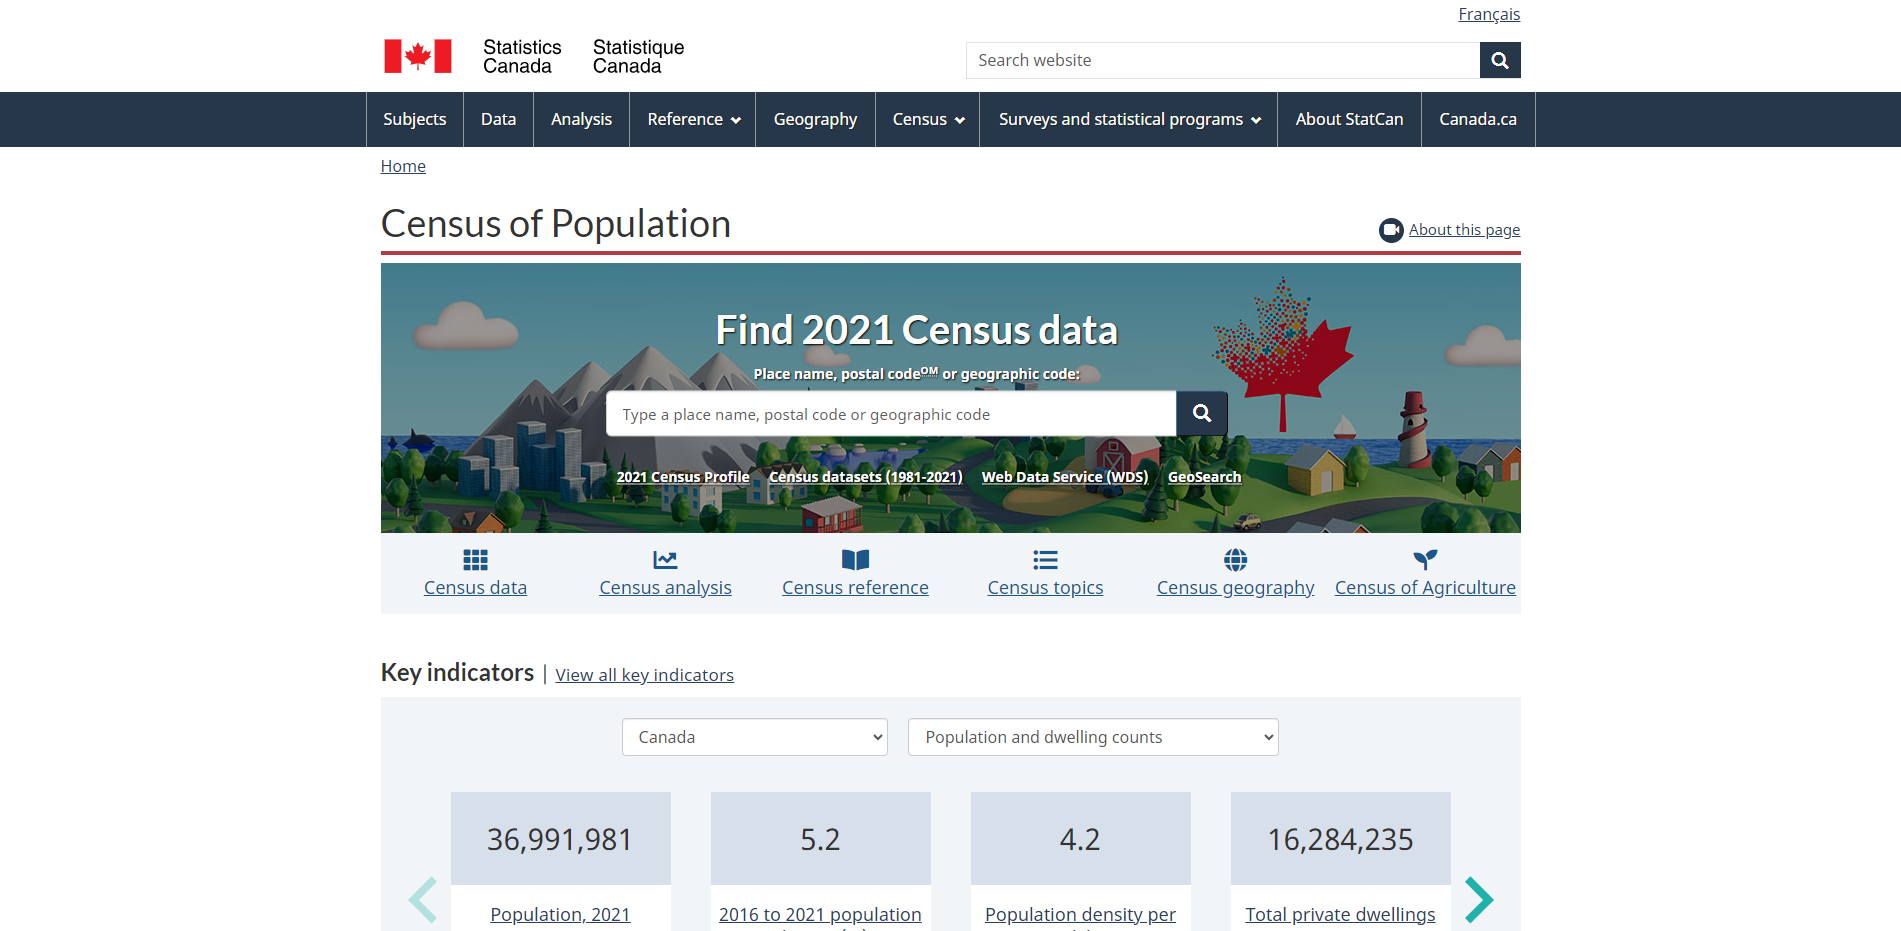The height and width of the screenshot is (931, 1901).
Task: Click the Canadian flag logo
Action: tap(418, 56)
